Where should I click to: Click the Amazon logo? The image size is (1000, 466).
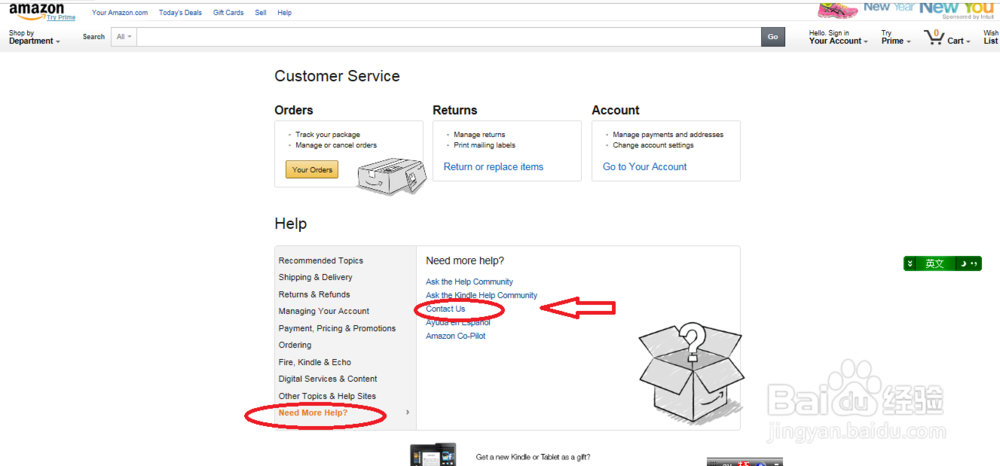(36, 10)
